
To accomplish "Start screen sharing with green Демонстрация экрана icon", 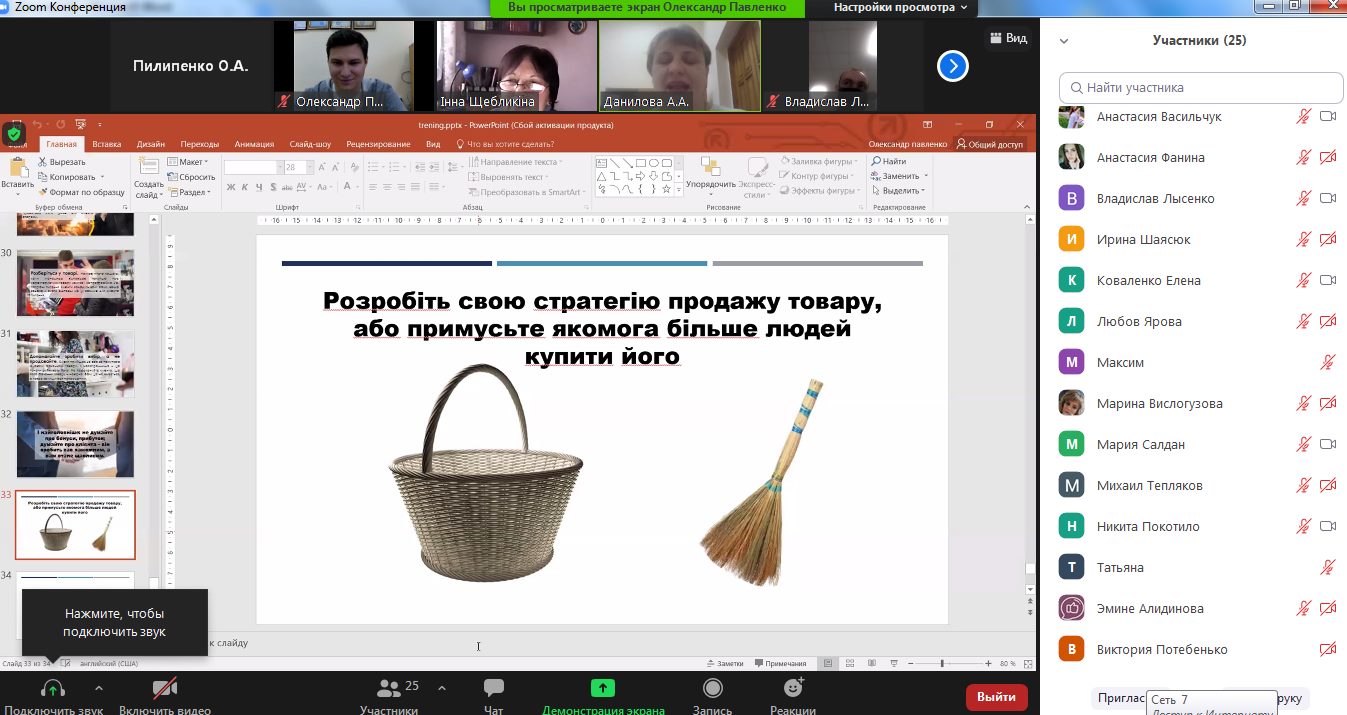I will pyautogui.click(x=602, y=689).
